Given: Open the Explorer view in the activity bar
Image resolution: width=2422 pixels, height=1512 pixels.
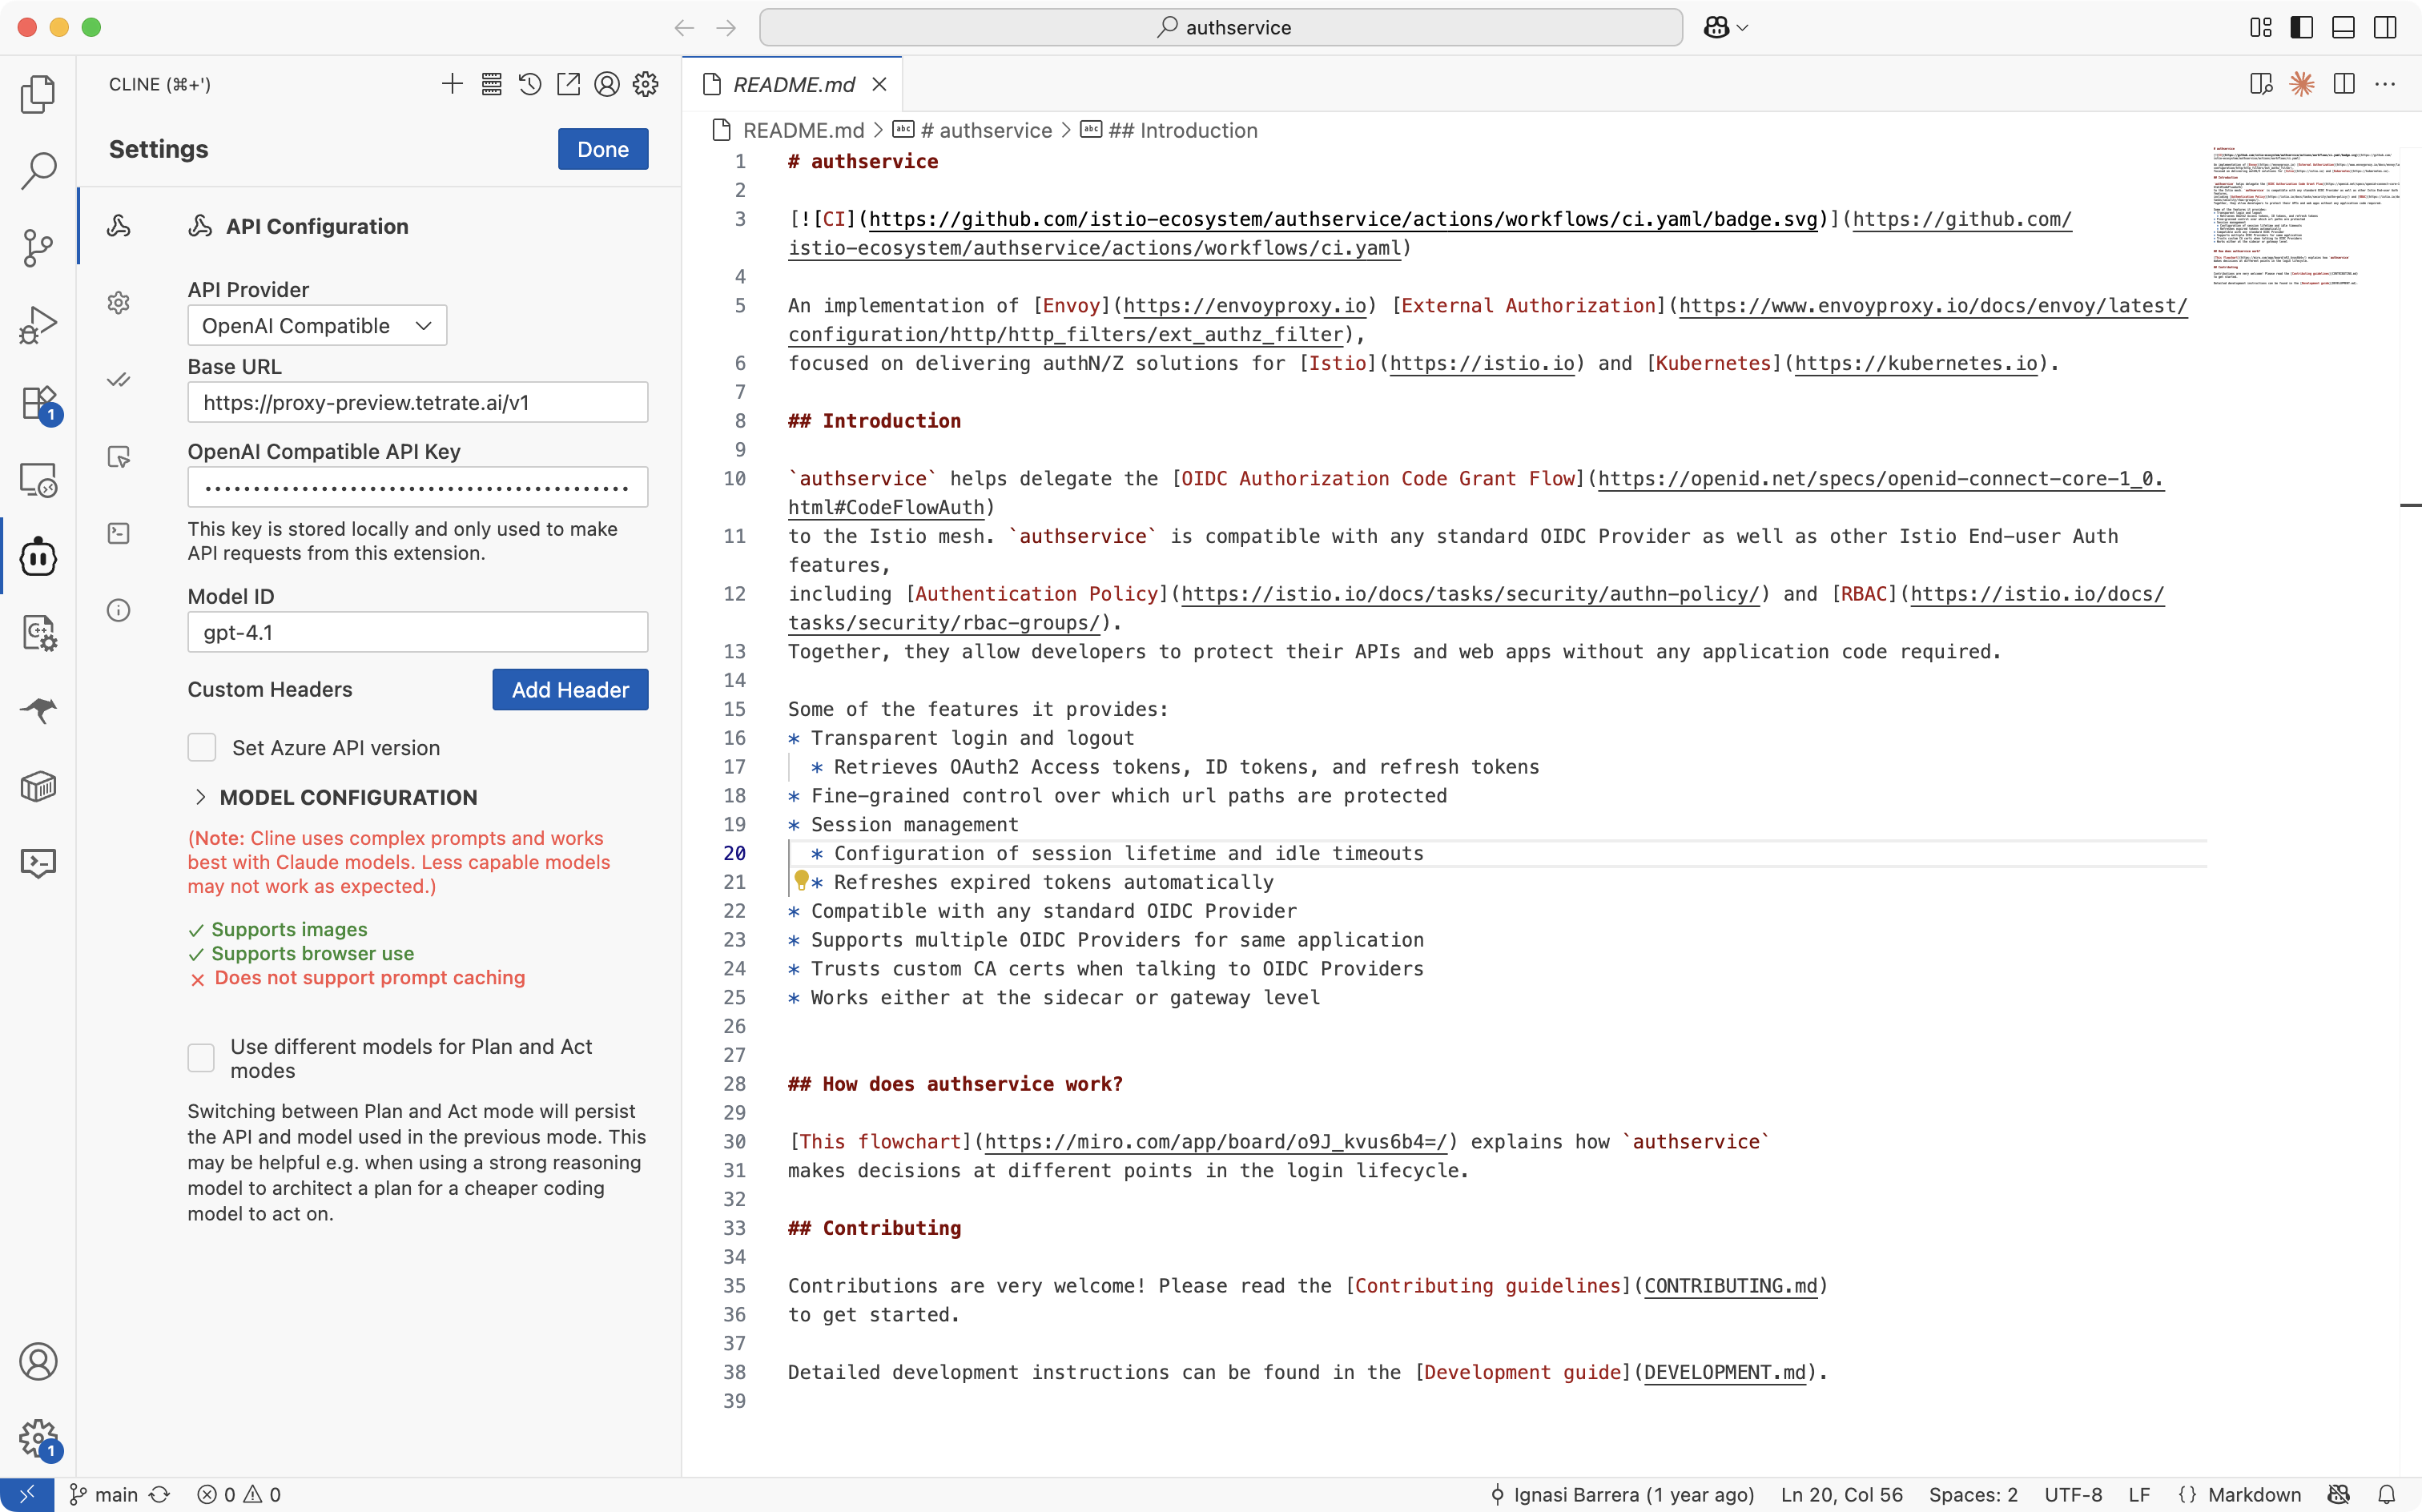Looking at the screenshot, I should pos(38,94).
